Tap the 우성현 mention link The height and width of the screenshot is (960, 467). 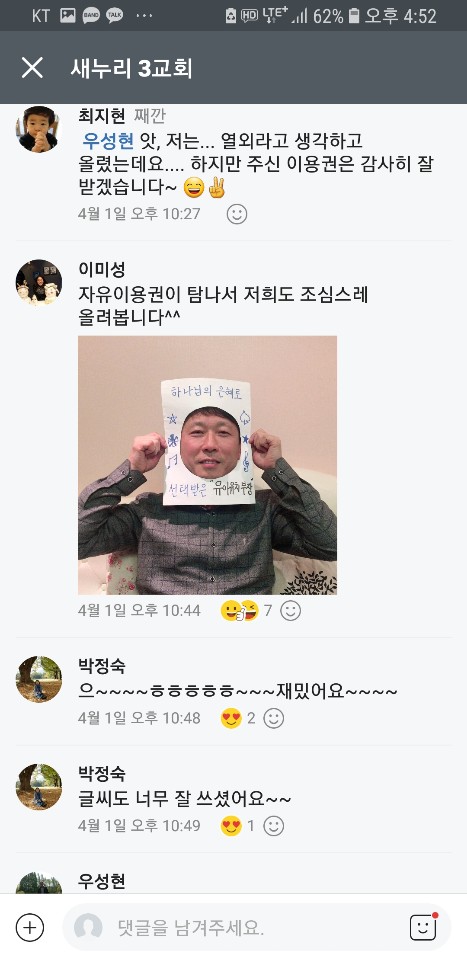coord(108,141)
